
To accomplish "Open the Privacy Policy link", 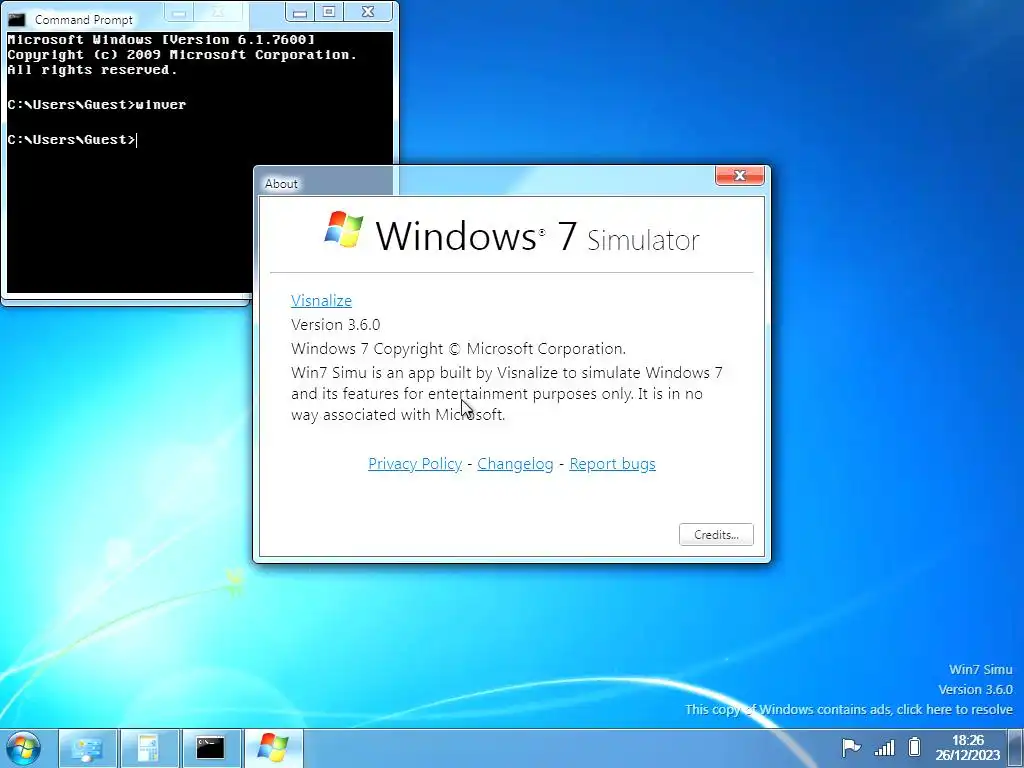I will click(415, 464).
